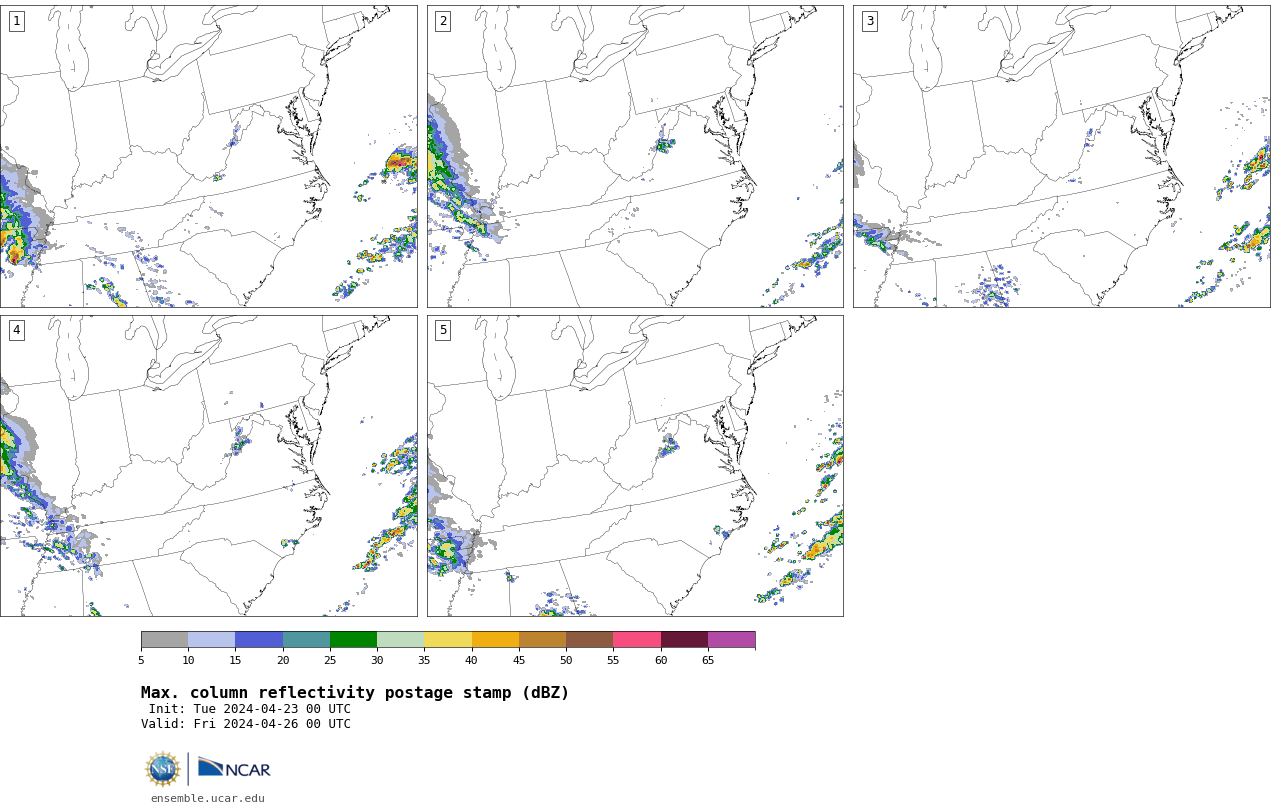
Task: Open ensemble member 1 postage stamp map
Action: click(208, 156)
